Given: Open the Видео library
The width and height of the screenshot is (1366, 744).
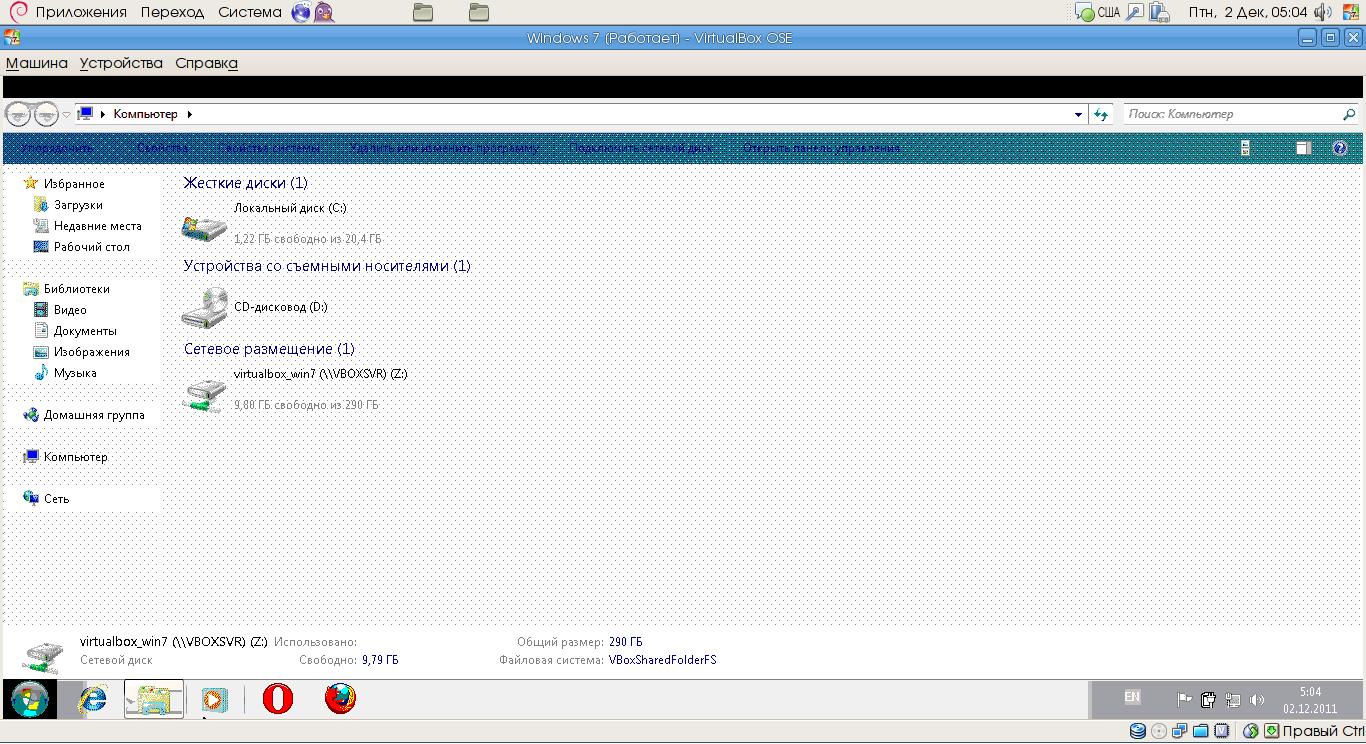Looking at the screenshot, I should 70,310.
